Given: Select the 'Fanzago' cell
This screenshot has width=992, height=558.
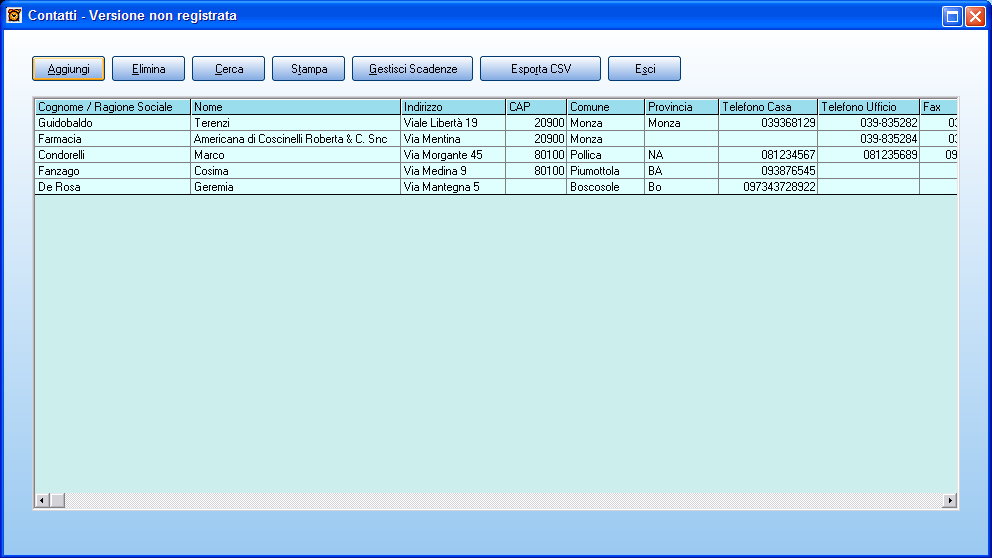Looking at the screenshot, I should click(x=113, y=171).
